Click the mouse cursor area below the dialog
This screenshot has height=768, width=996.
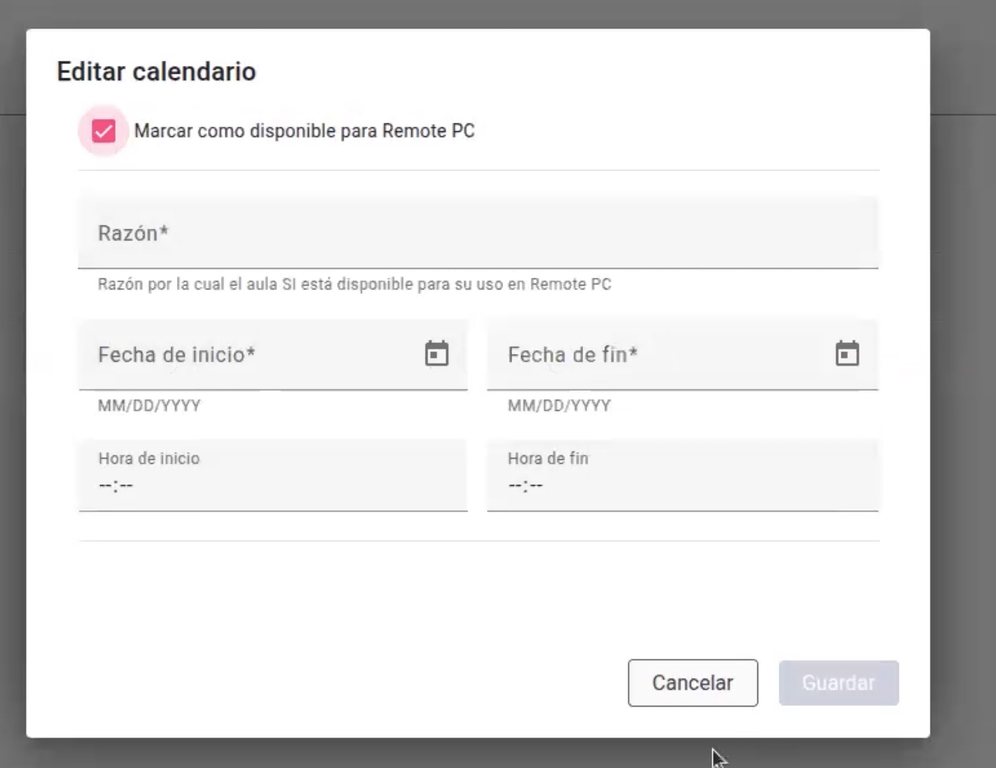(718, 758)
